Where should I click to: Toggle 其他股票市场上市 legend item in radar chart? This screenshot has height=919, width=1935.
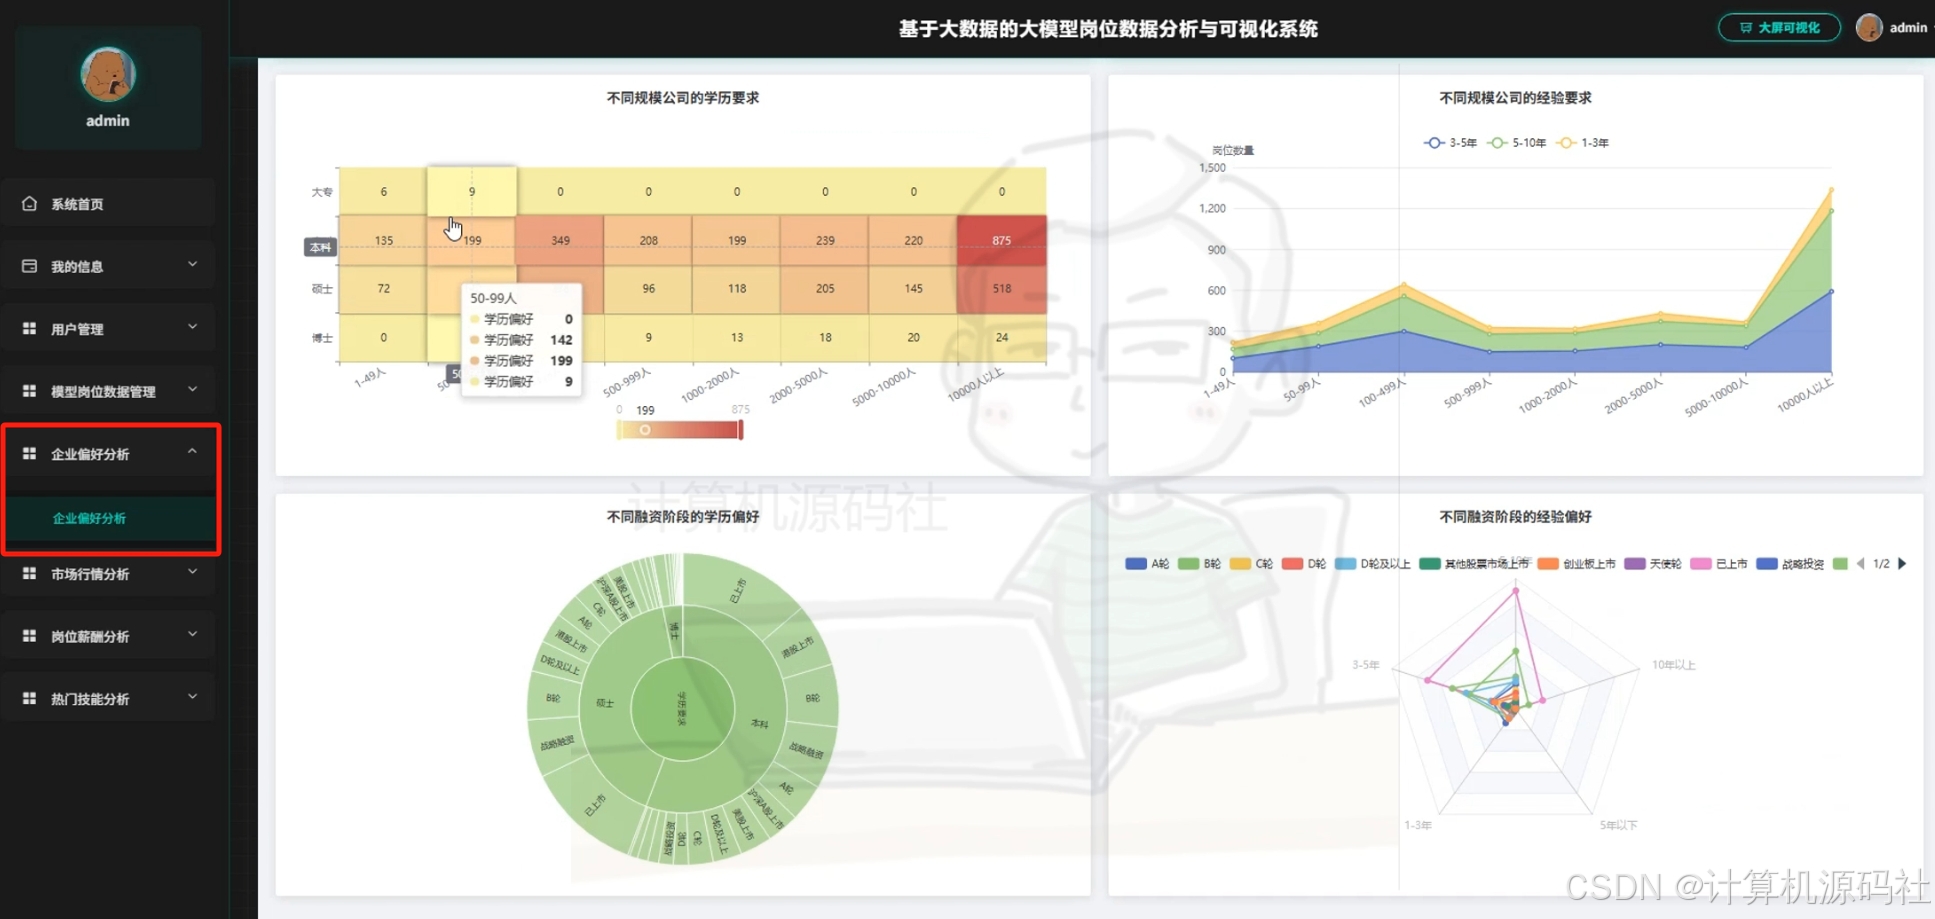pyautogui.click(x=1474, y=564)
